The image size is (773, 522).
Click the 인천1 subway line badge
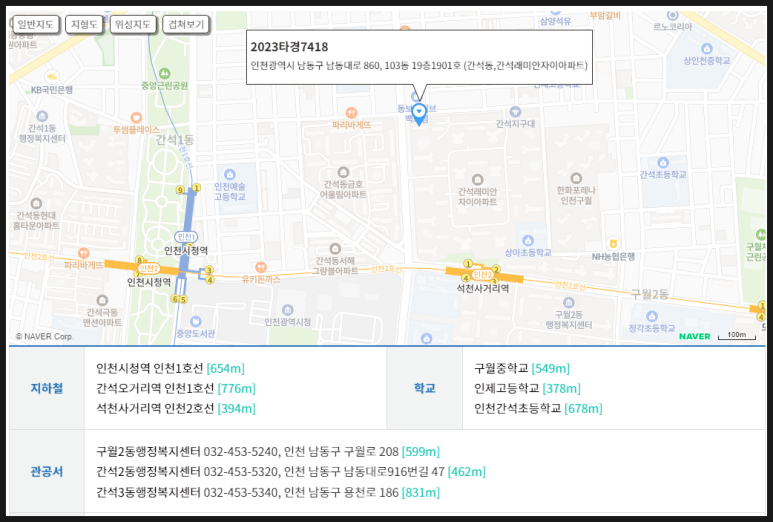pos(186,237)
